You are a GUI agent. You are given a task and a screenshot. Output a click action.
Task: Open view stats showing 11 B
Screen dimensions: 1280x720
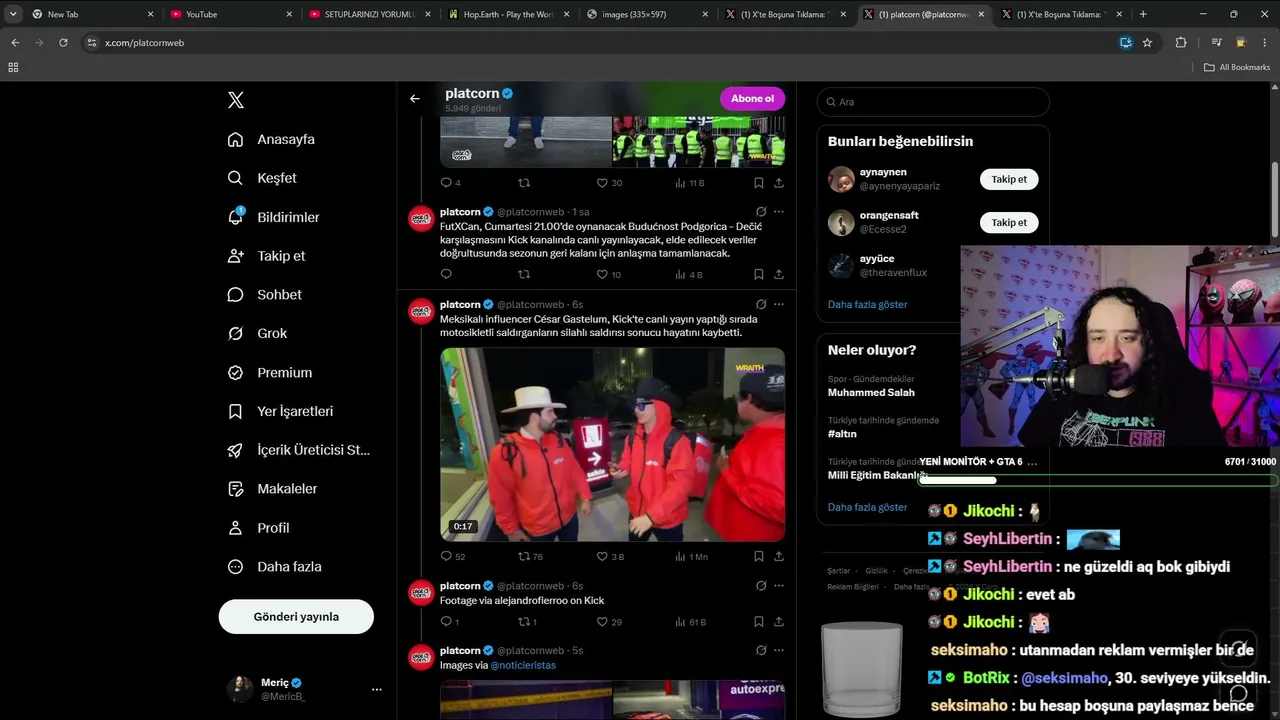690,183
